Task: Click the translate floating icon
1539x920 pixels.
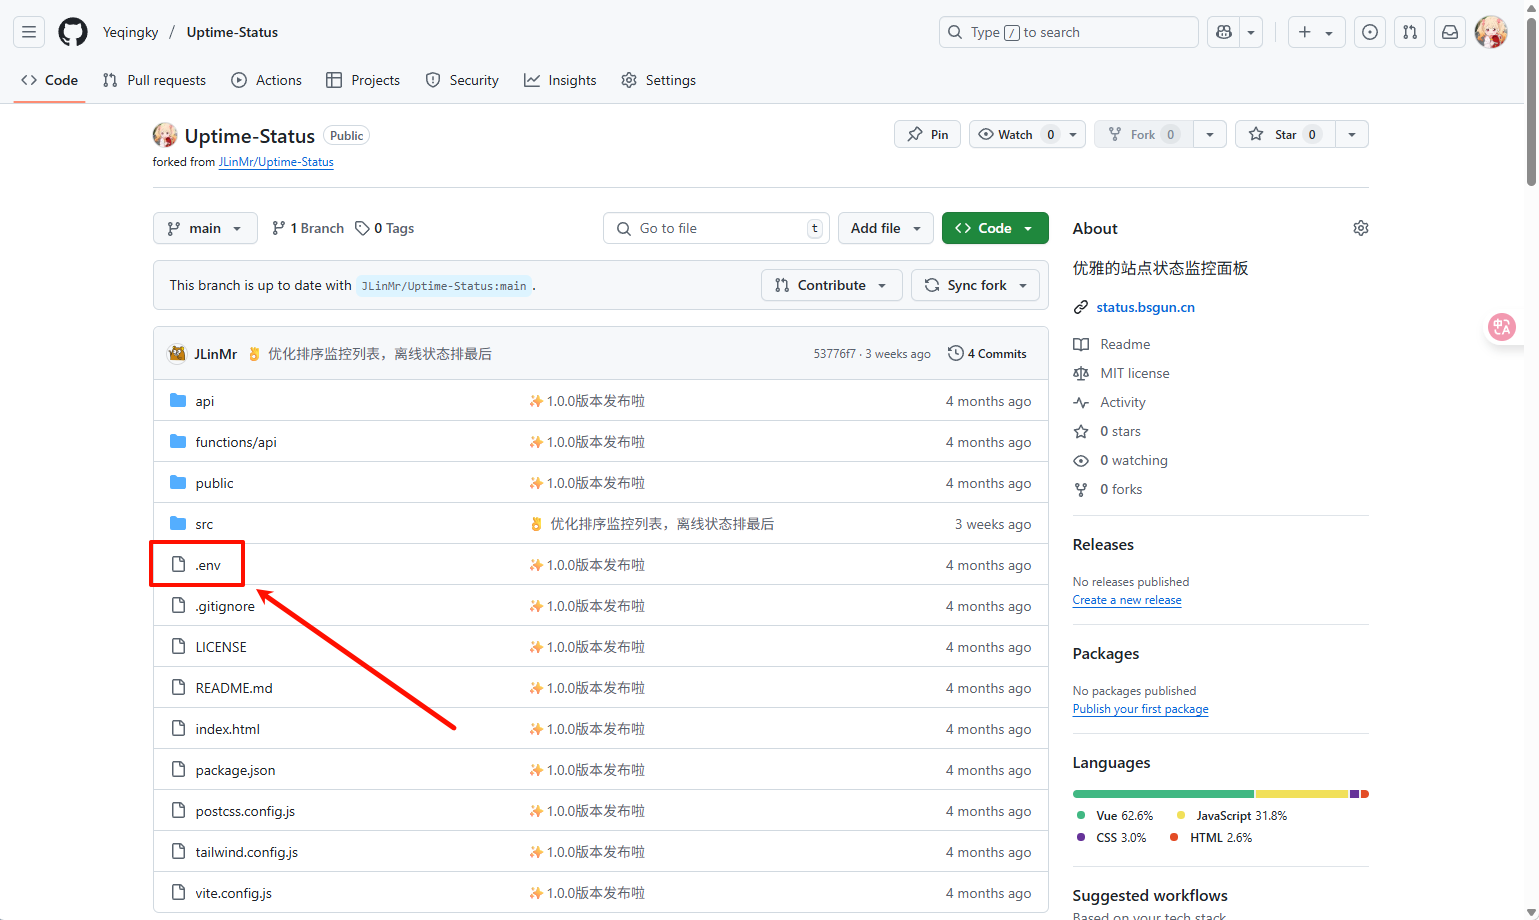Action: point(1502,327)
